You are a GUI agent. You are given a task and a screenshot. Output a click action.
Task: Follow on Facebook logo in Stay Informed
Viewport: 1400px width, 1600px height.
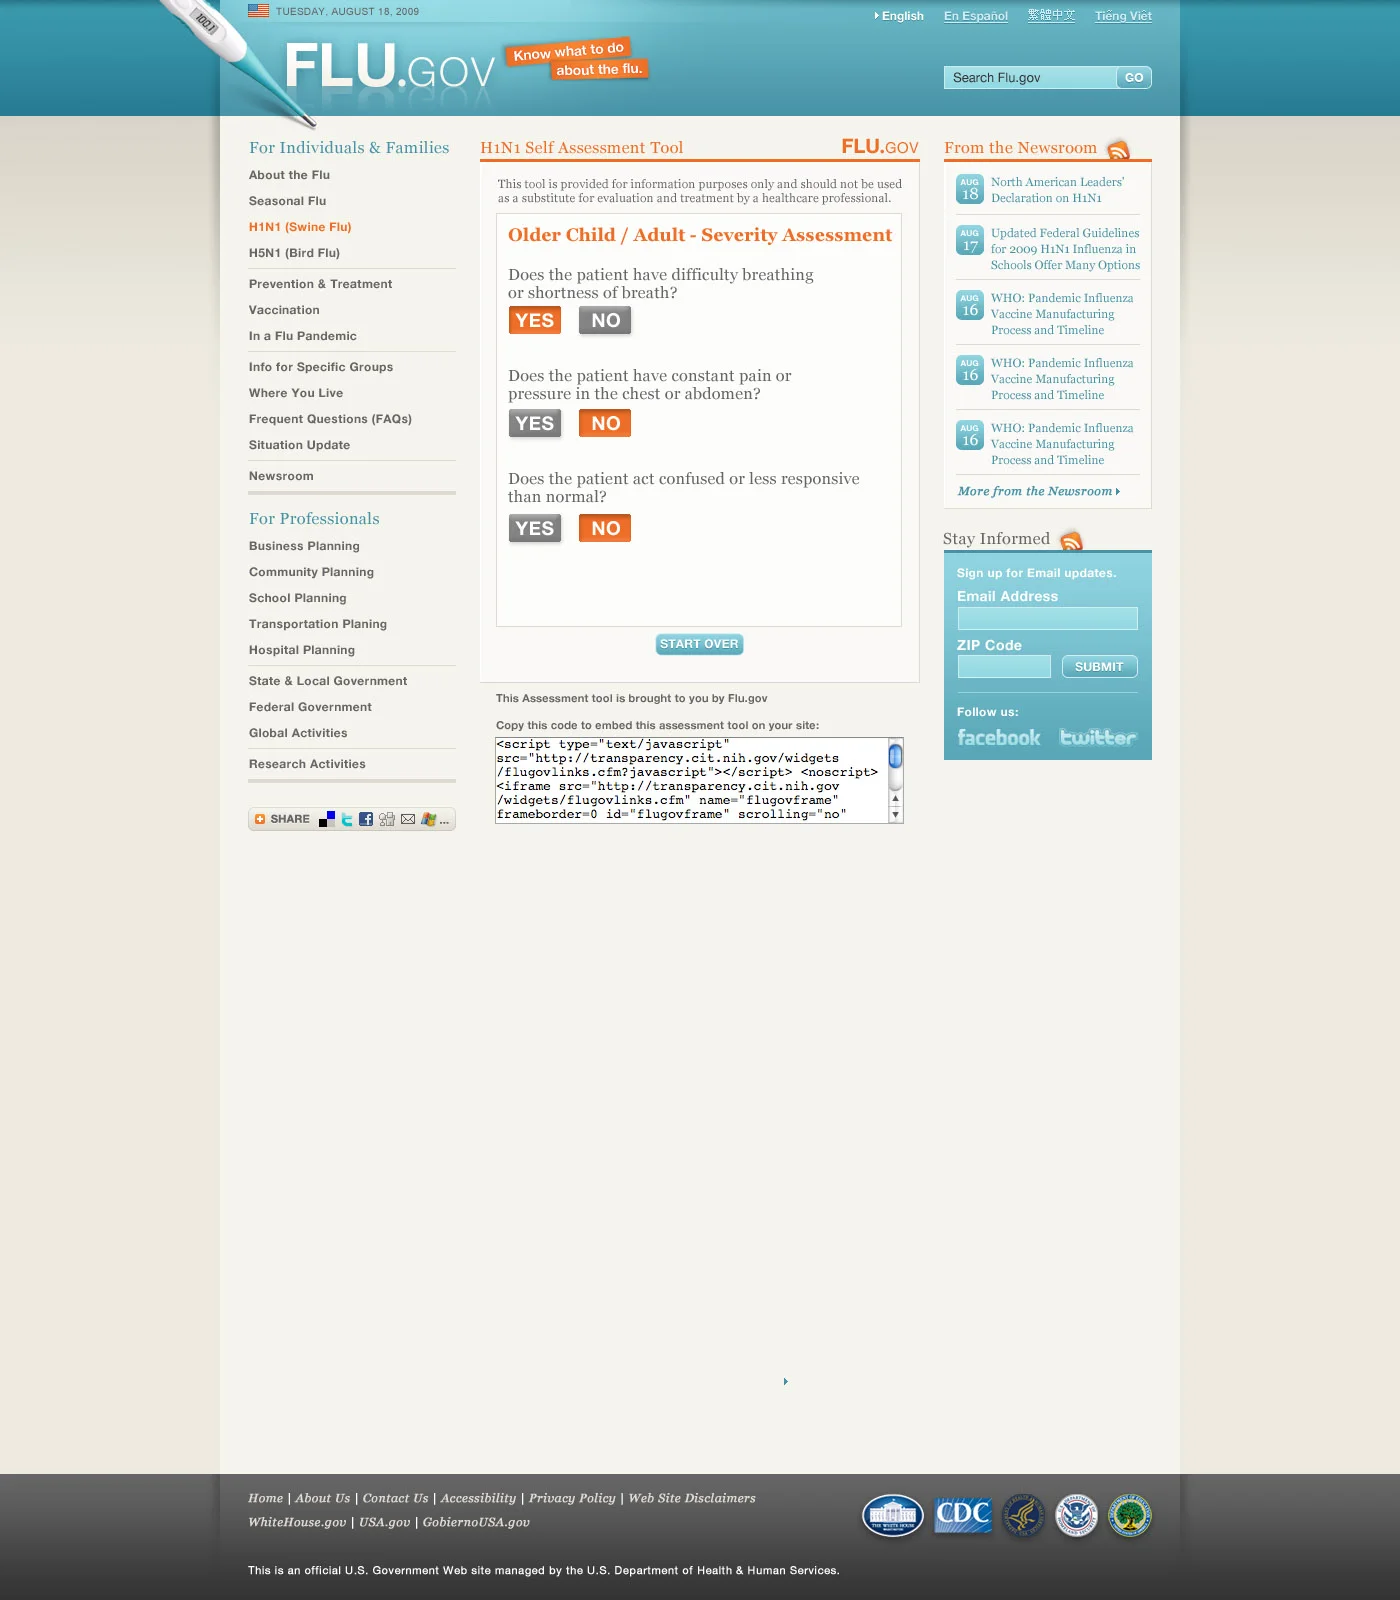tap(999, 737)
